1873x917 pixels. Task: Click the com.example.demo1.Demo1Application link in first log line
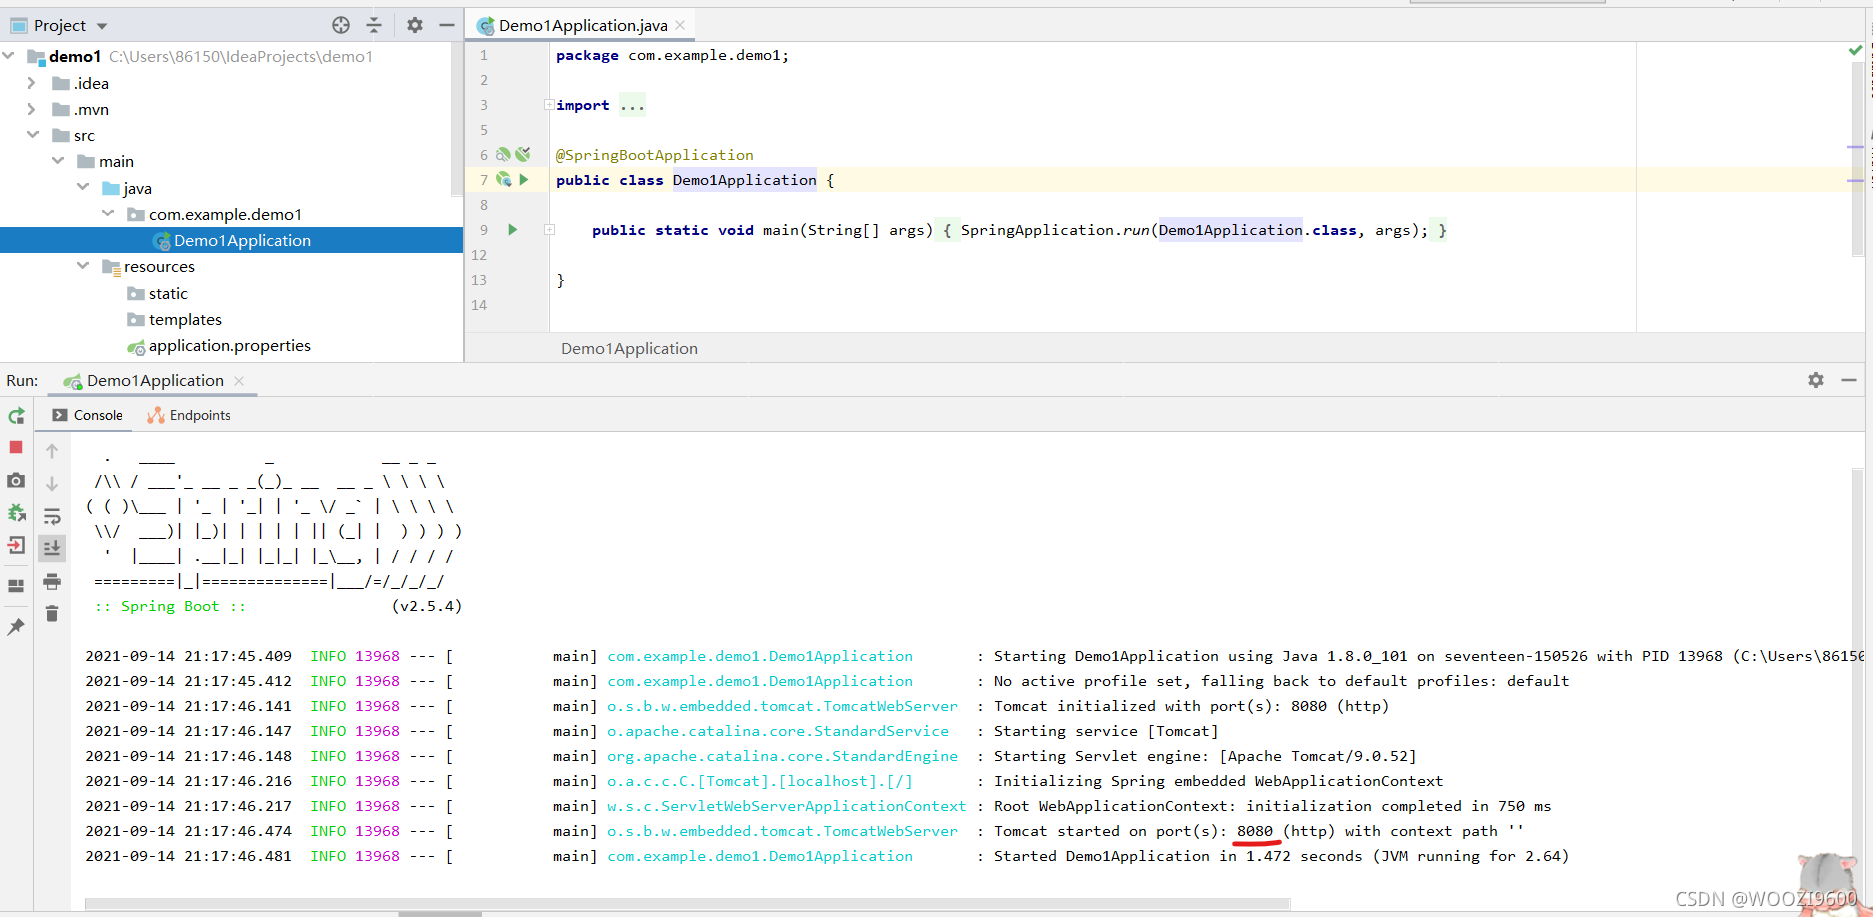click(760, 656)
